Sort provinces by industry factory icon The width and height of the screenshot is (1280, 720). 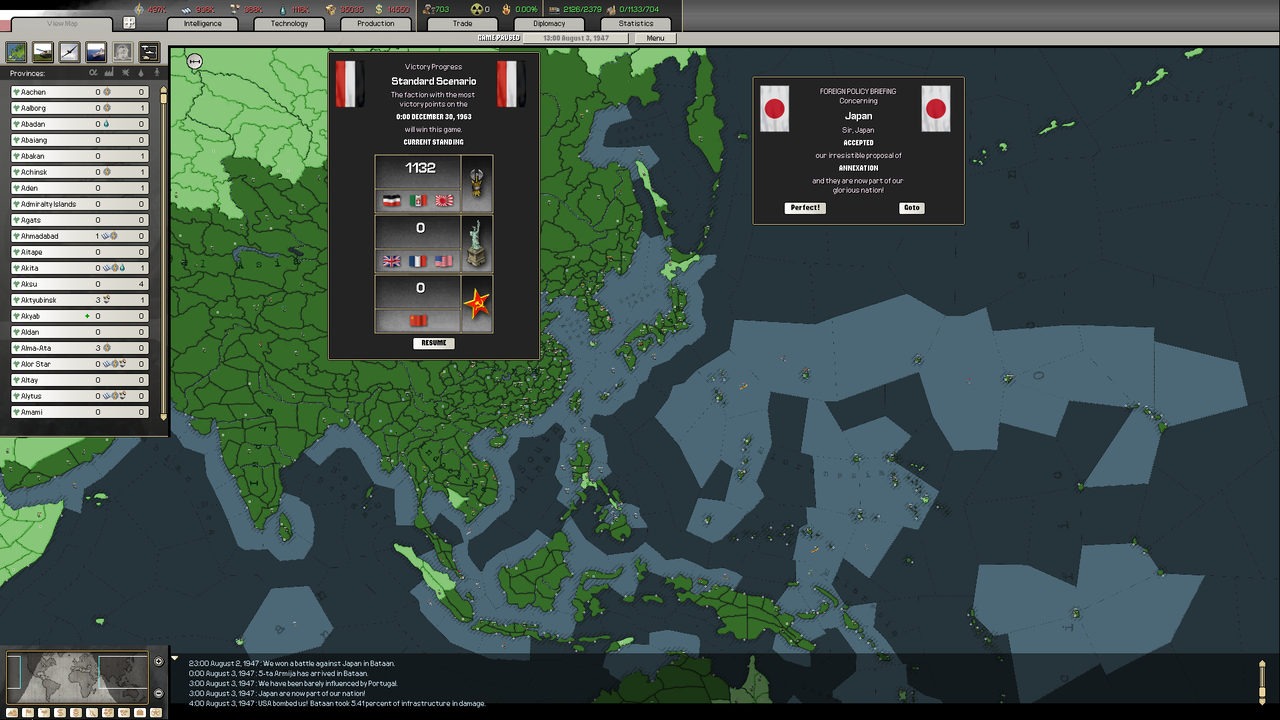109,72
